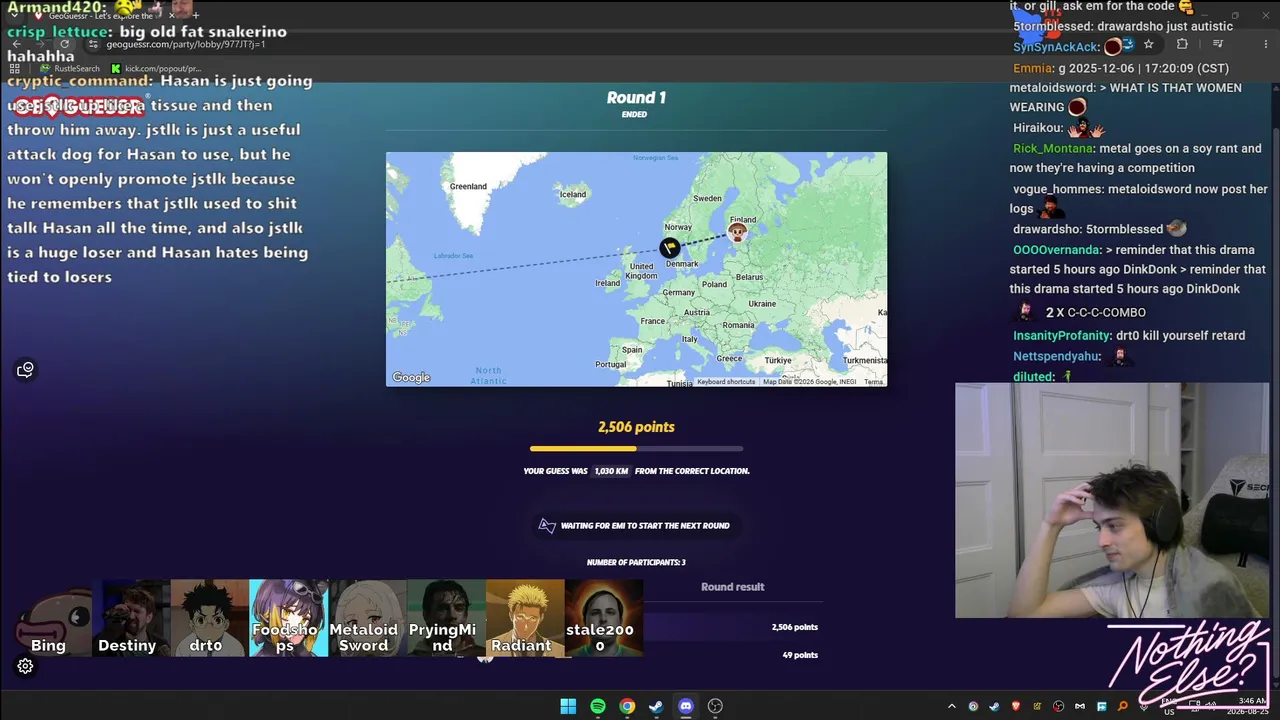This screenshot has width=1280, height=720.
Task: Expand the Chrome tab search dropdown
Action: 14,15
